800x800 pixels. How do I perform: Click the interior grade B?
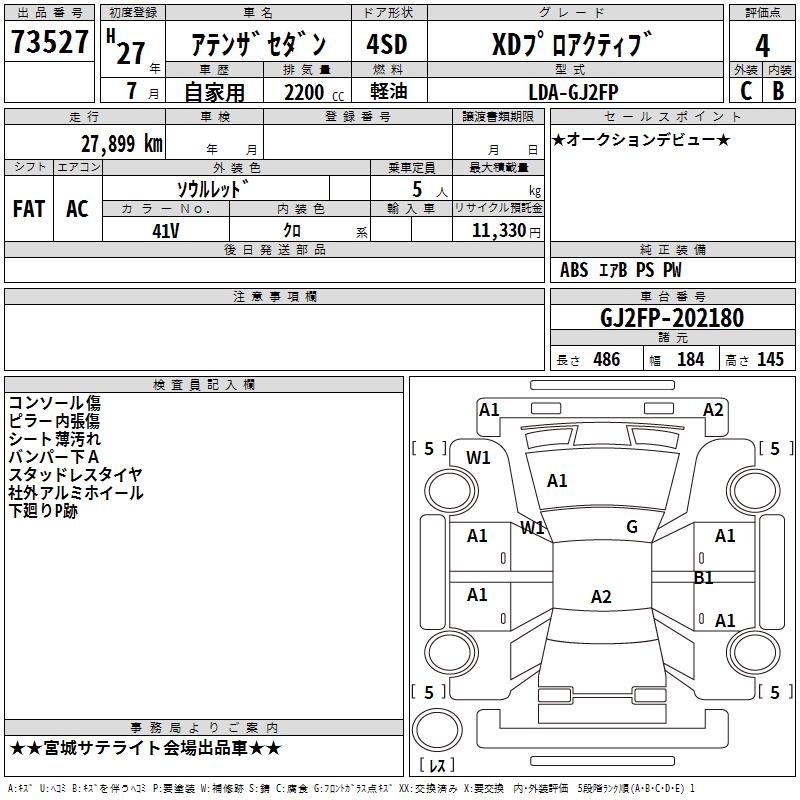pos(778,90)
